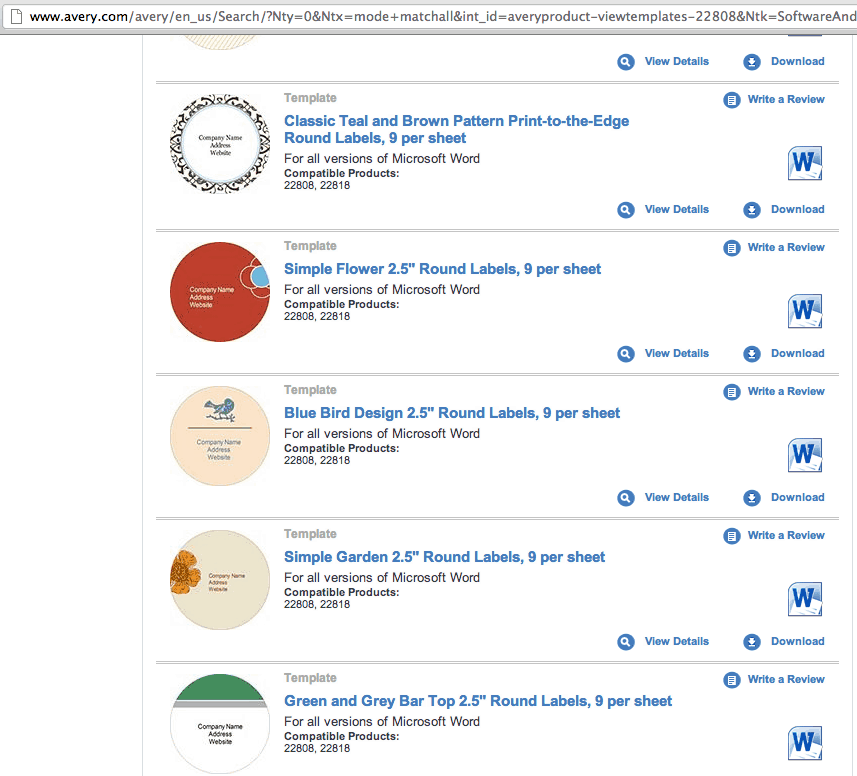Screen dimensions: 857x776
Task: Click magnifier icon for Classic Teal and Brown
Action: tap(626, 210)
